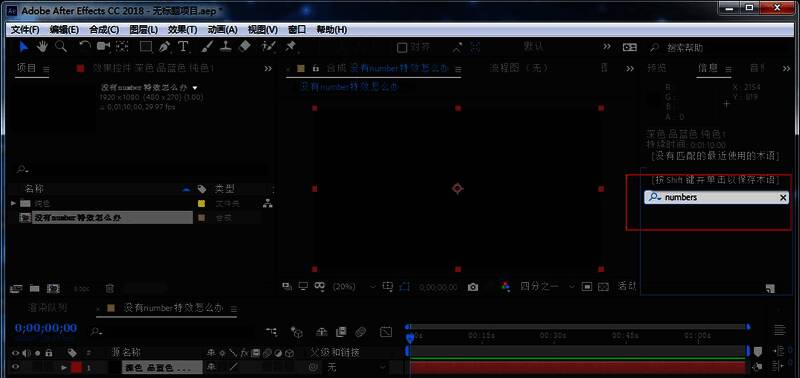Switch to the 预览 panel tab

pos(657,68)
